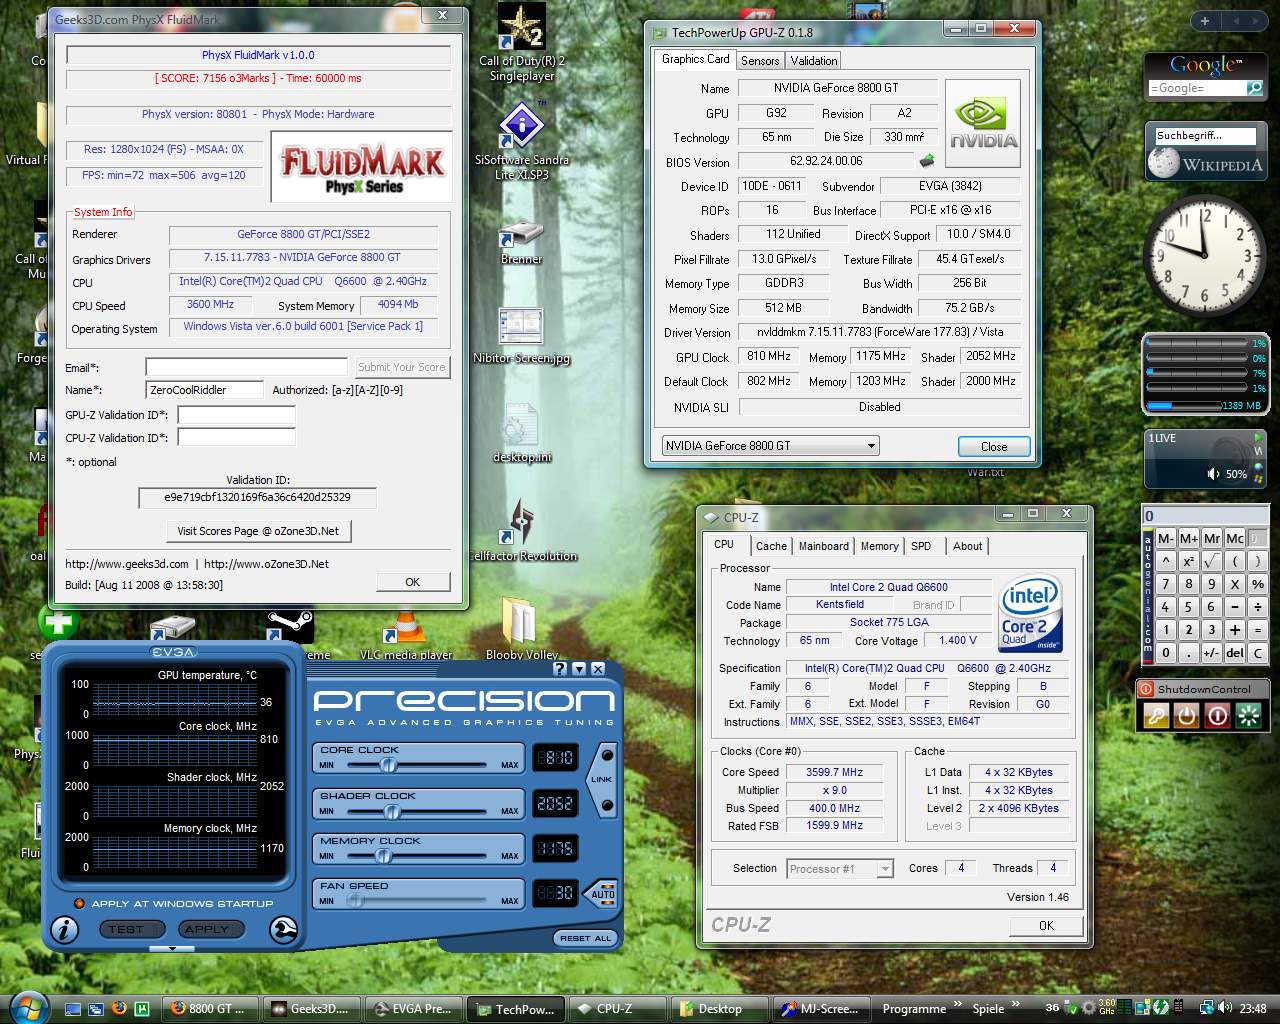Click the Mc key on calculator gadget
Viewport: 1280px width, 1024px height.
pyautogui.click(x=1235, y=538)
